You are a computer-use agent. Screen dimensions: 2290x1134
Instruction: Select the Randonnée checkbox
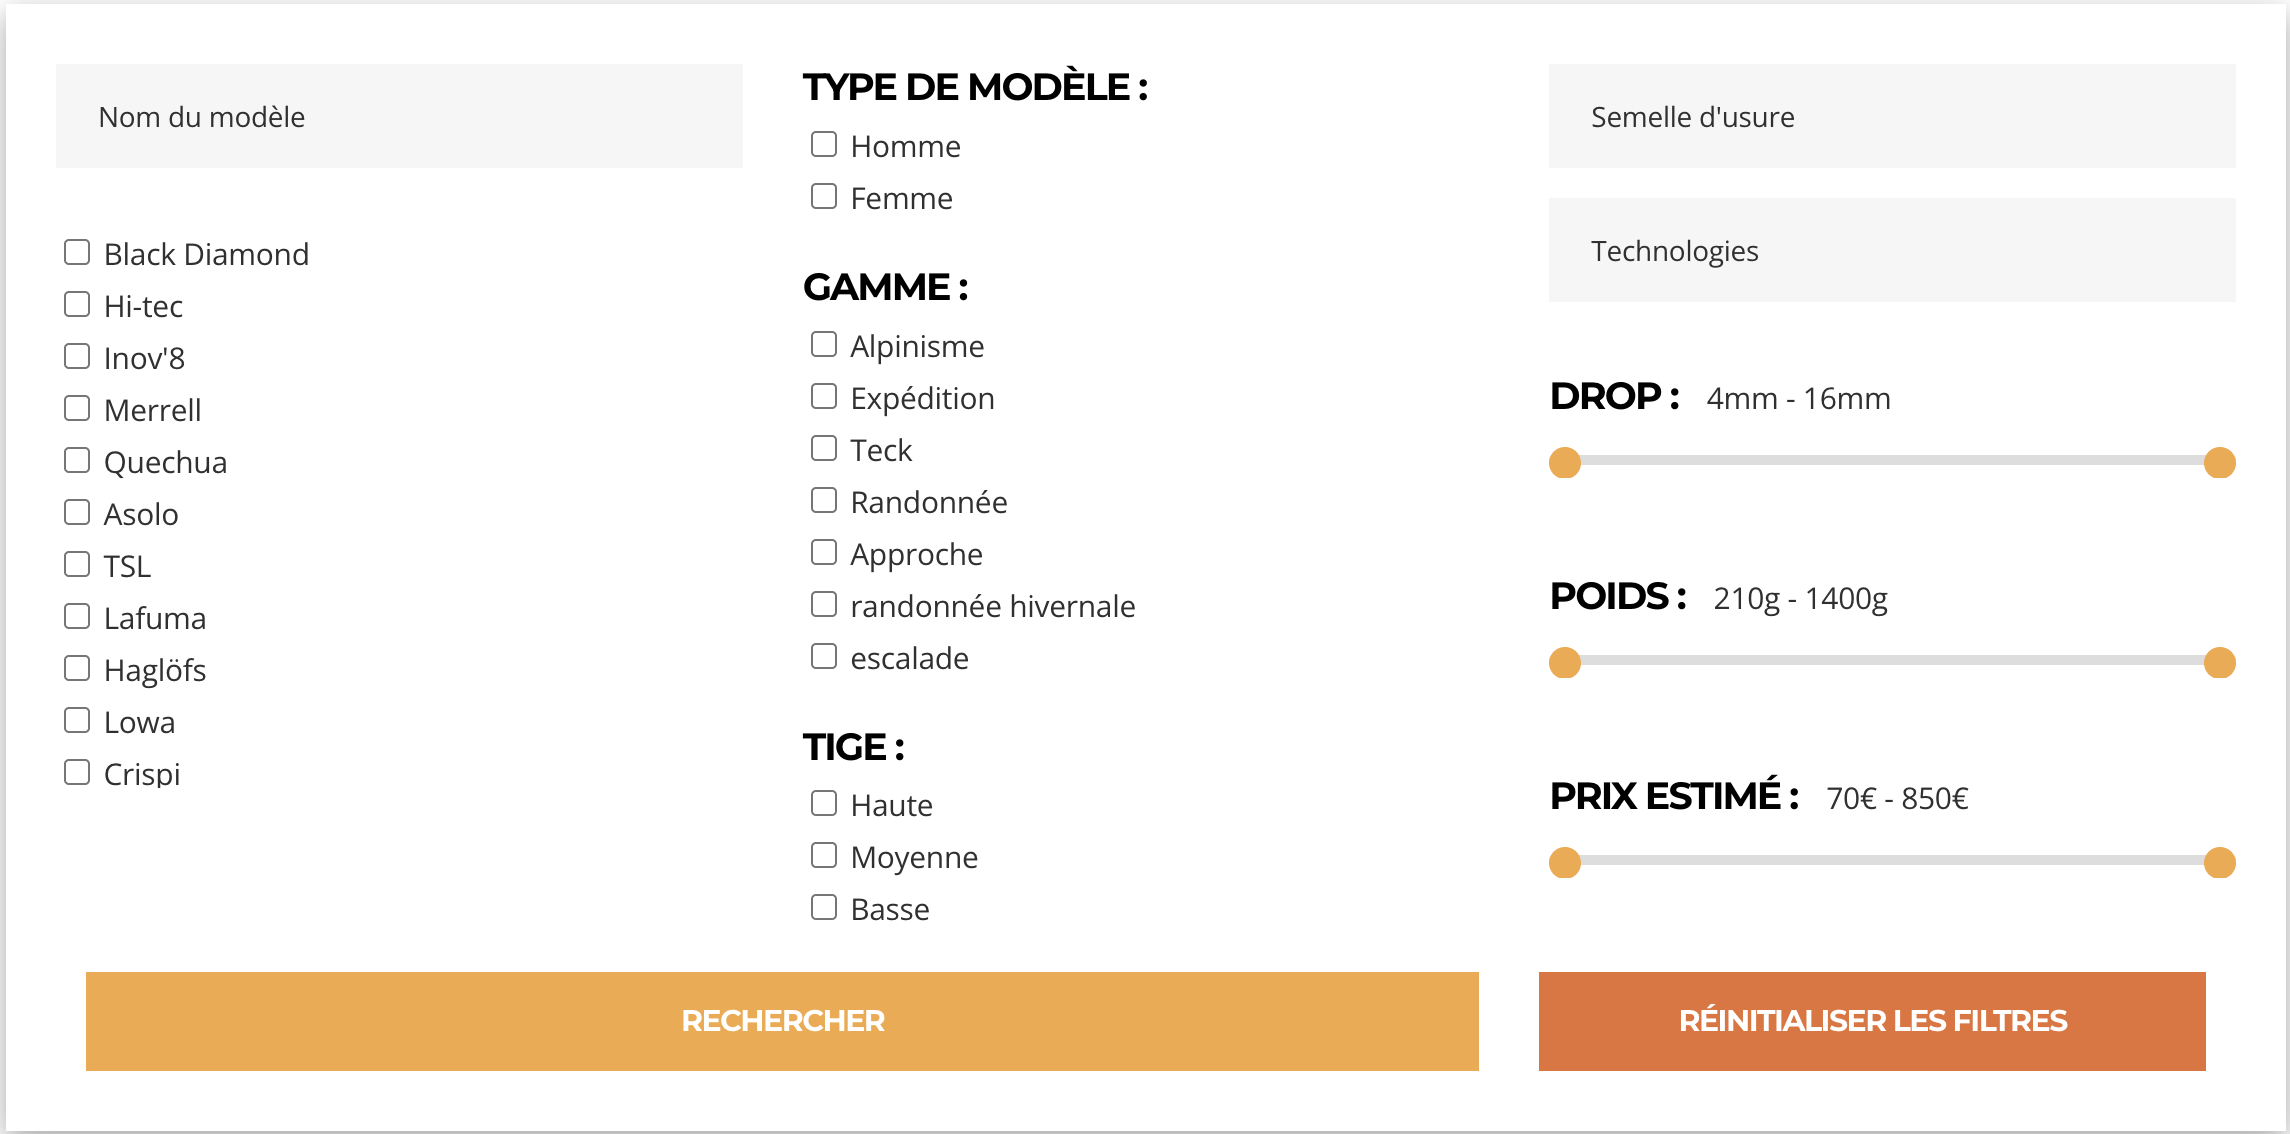coord(824,501)
